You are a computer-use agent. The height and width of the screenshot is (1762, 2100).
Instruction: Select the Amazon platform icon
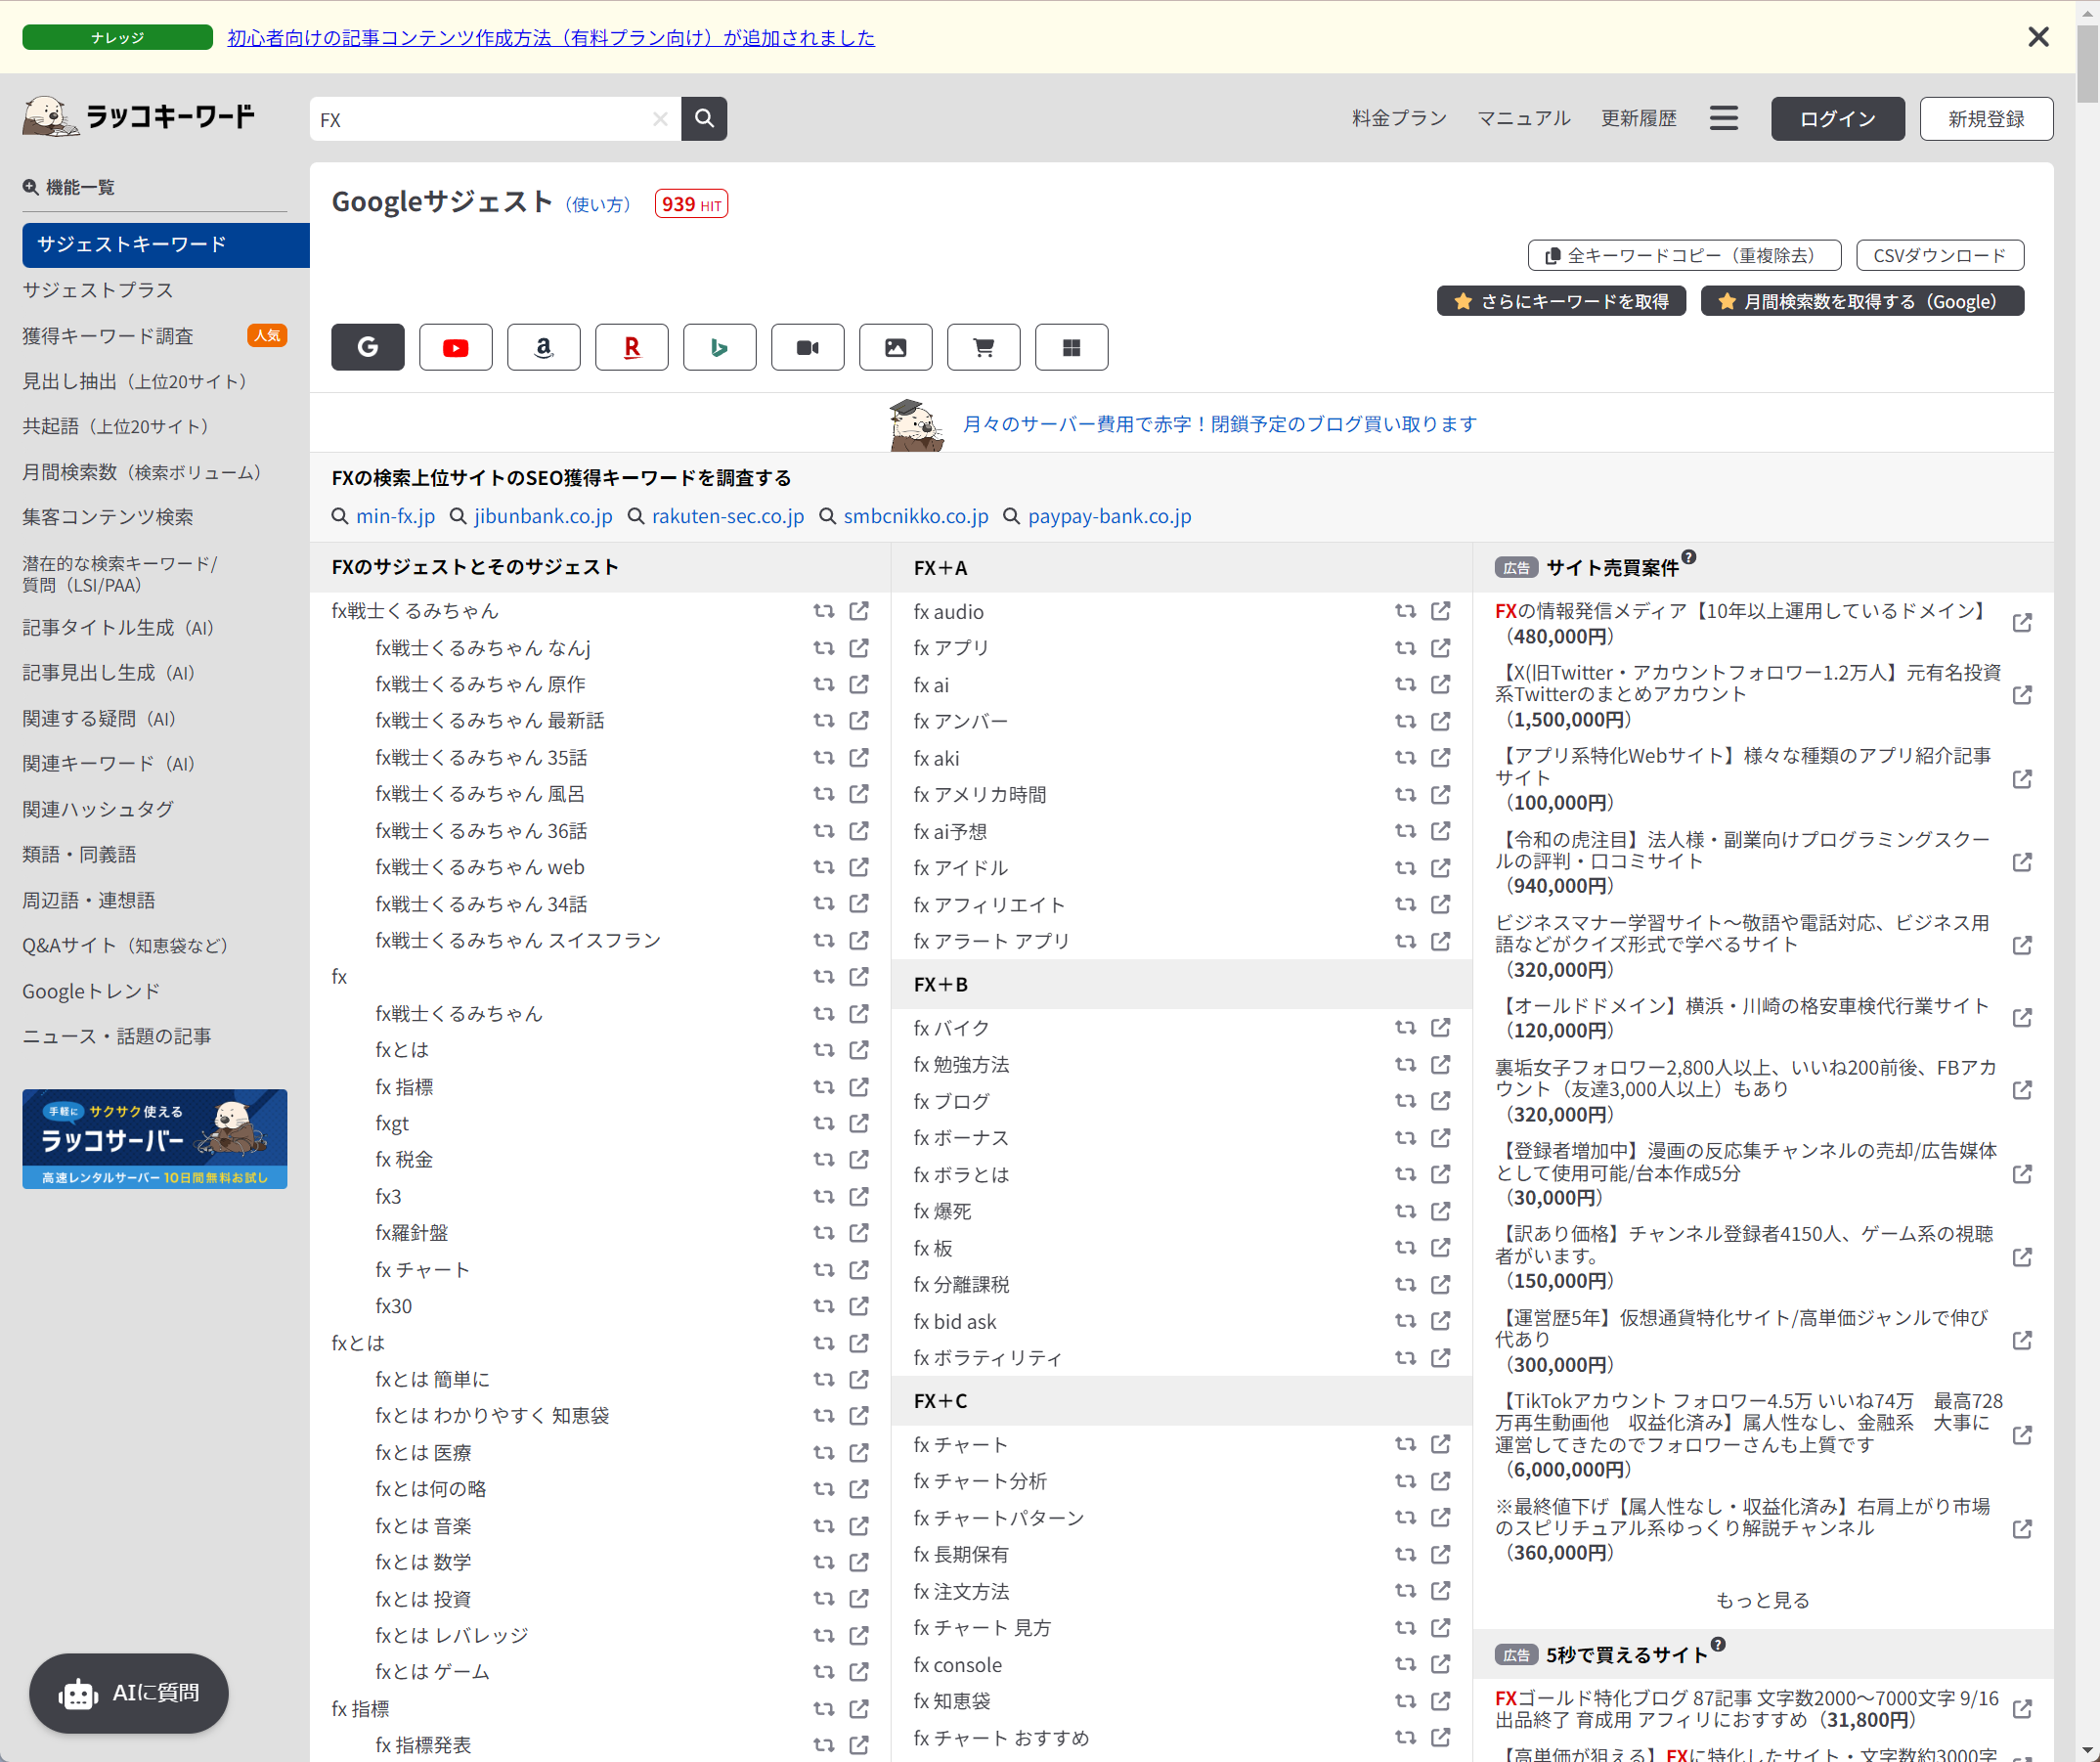point(544,348)
